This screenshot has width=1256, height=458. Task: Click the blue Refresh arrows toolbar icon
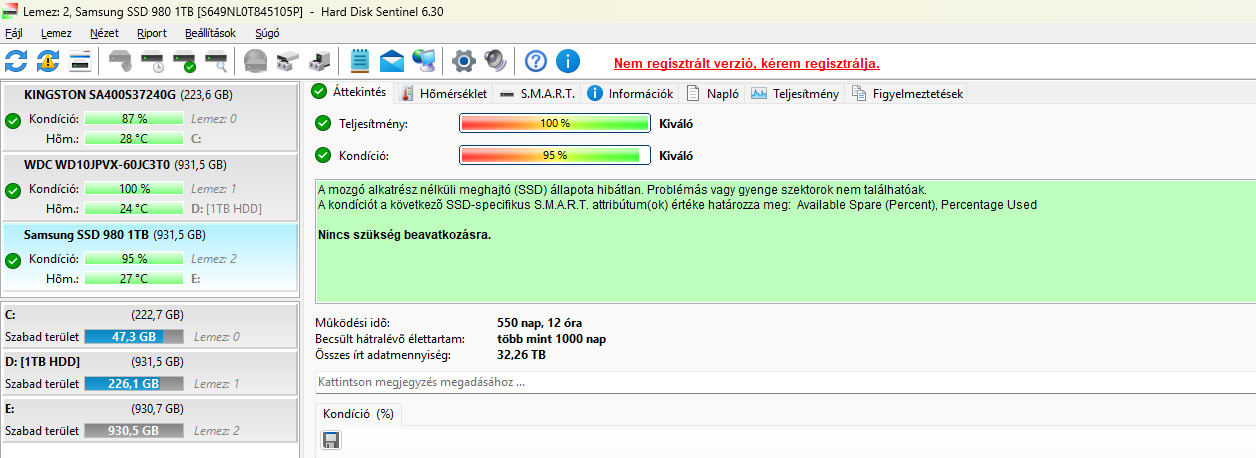pyautogui.click(x=16, y=61)
